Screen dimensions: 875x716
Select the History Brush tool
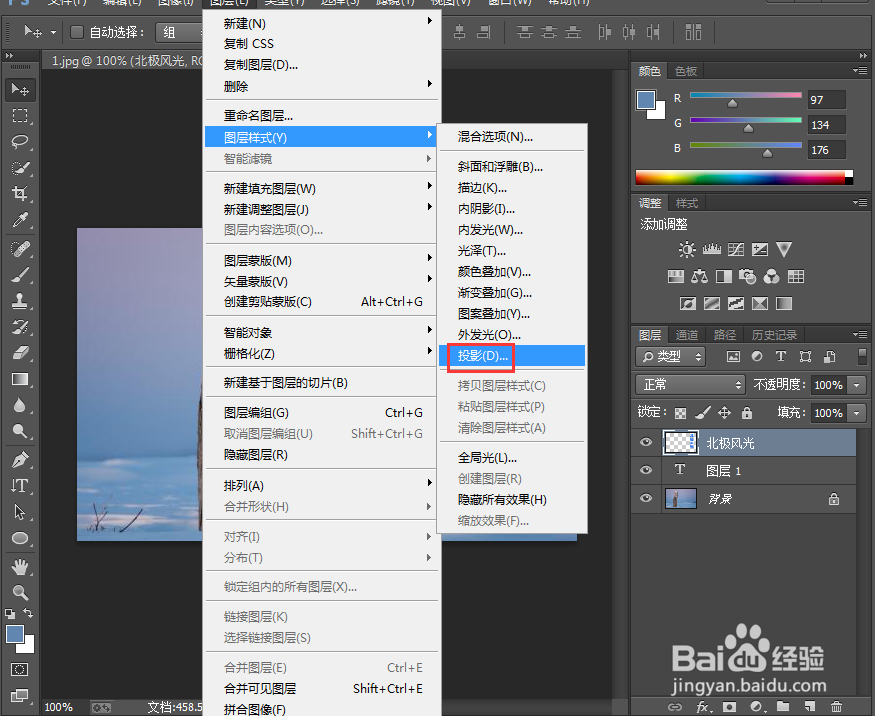pos(20,326)
